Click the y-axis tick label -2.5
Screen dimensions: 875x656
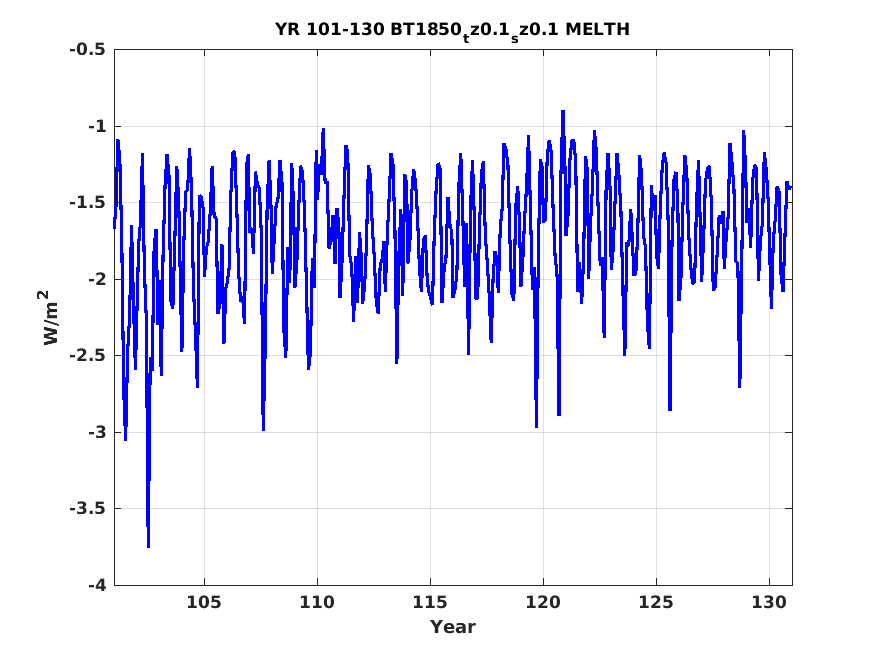click(x=88, y=355)
